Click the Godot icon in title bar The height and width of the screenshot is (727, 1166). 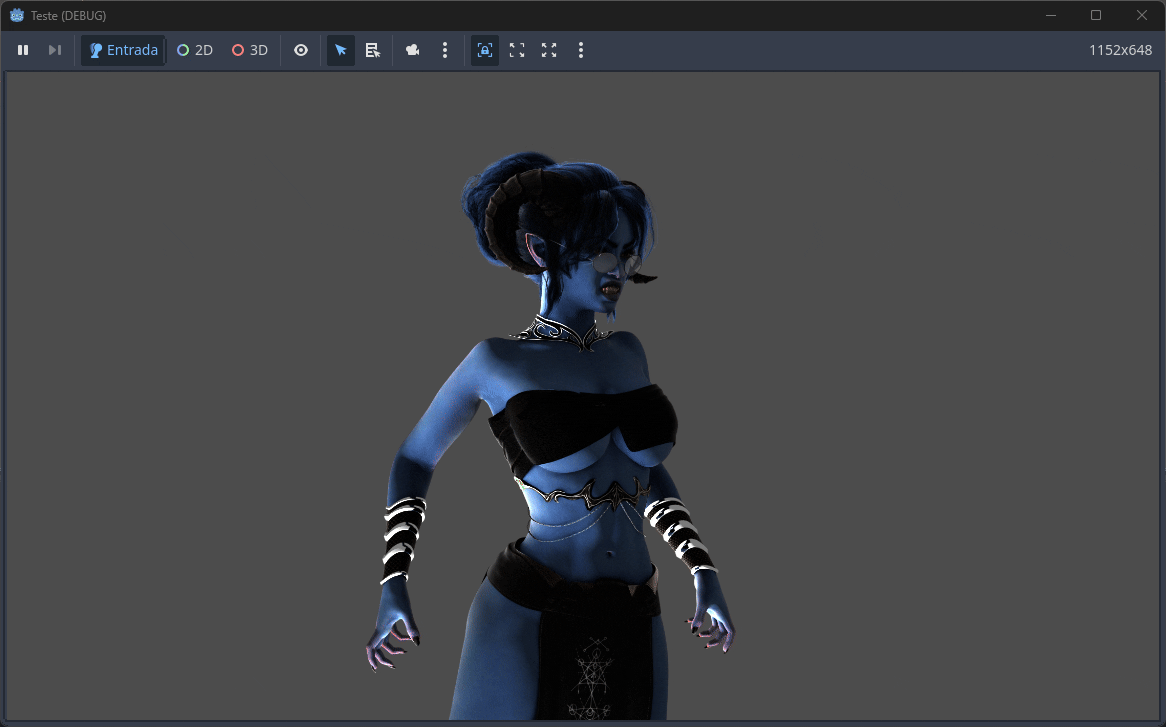click(16, 15)
